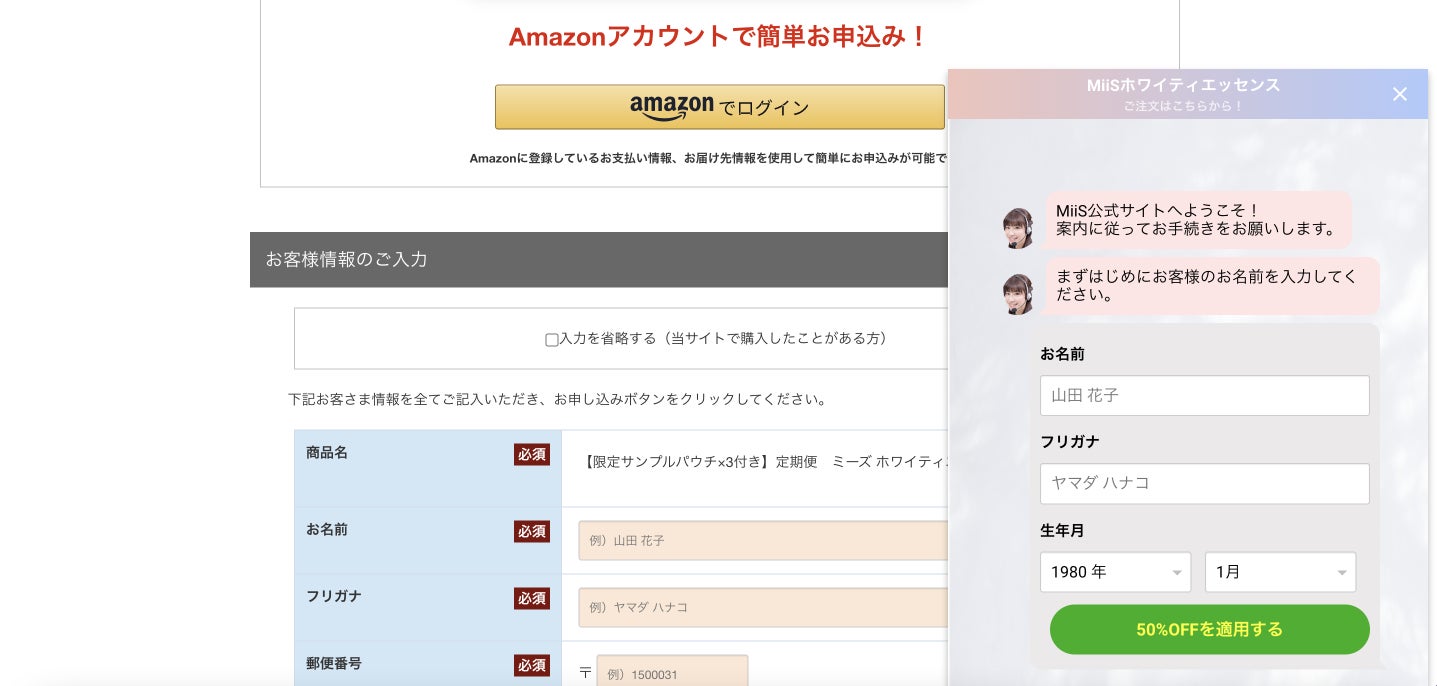The width and height of the screenshot is (1437, 686).
Task: Click the 必須 badge beside 商品名
Action: pos(532,454)
